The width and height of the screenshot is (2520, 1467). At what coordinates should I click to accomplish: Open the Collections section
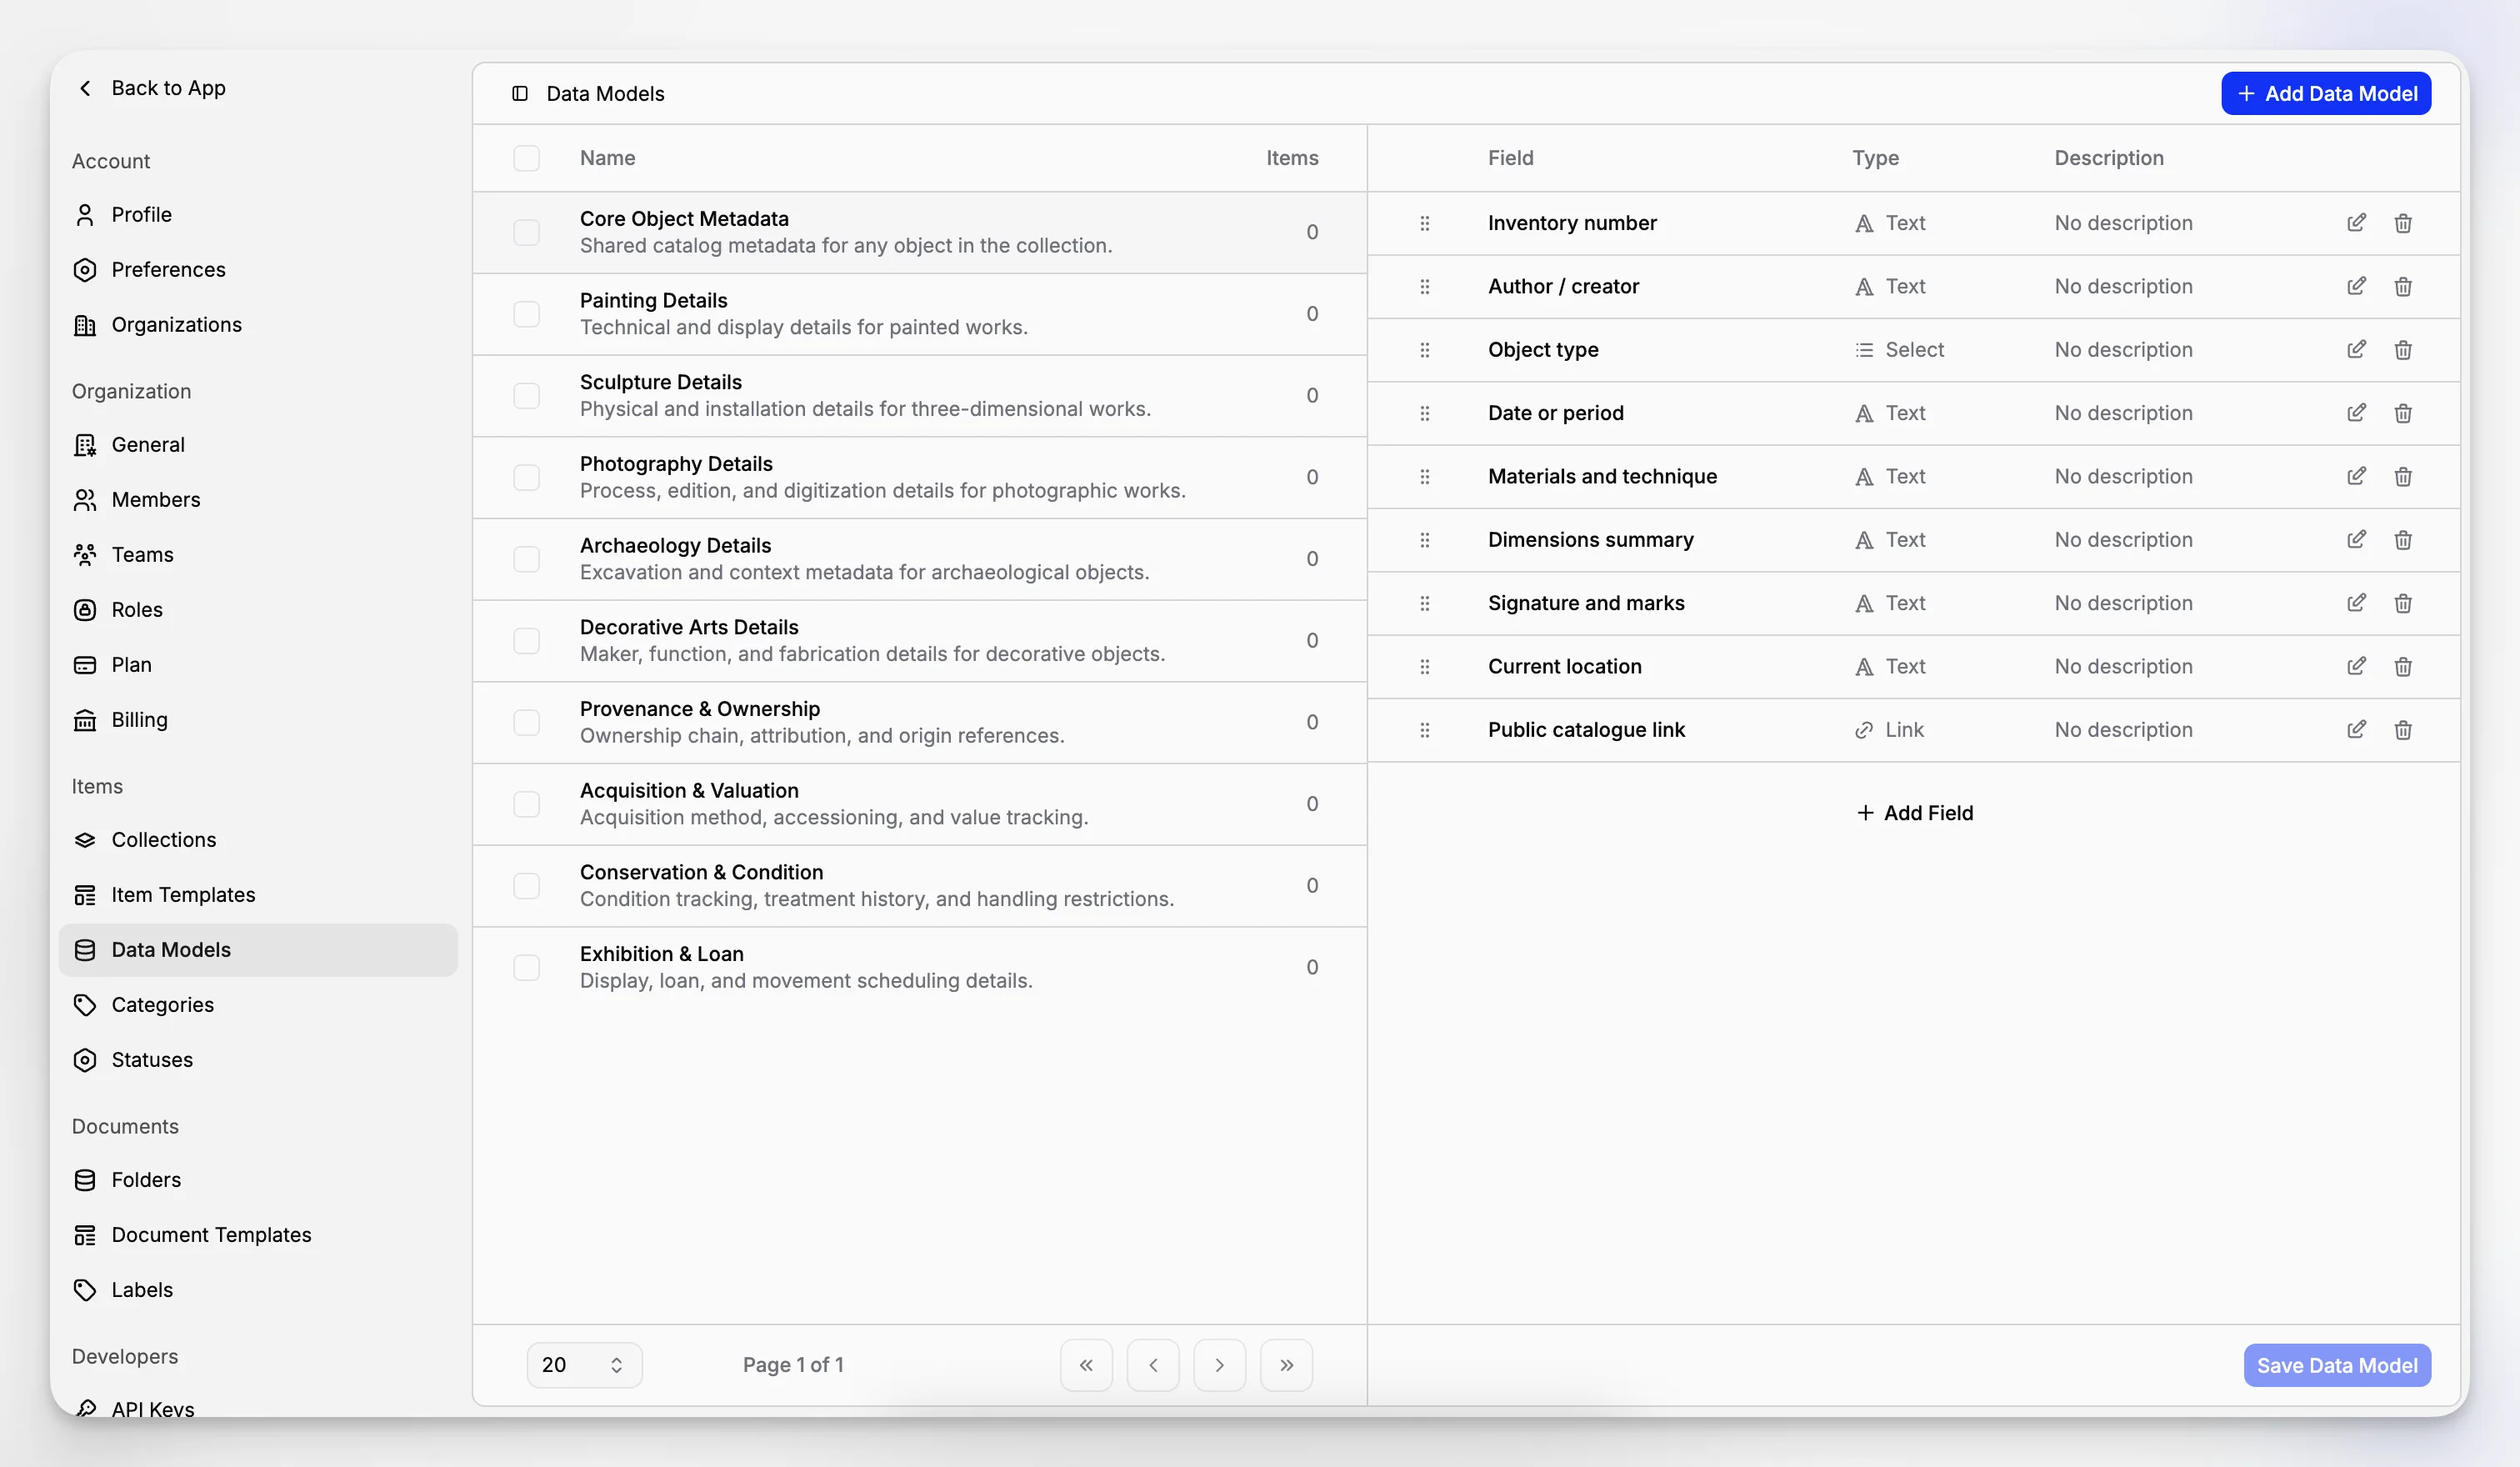click(x=258, y=839)
